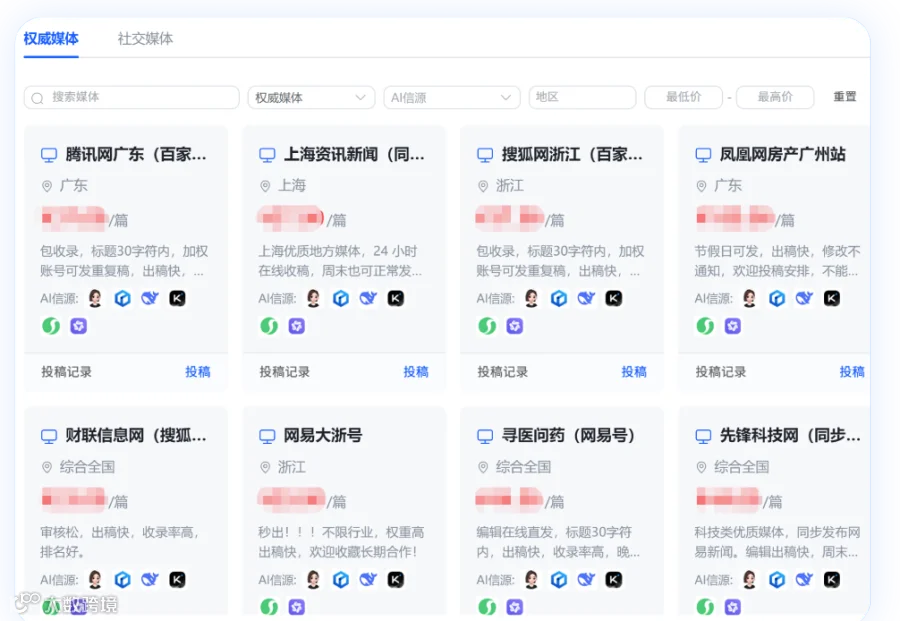The height and width of the screenshot is (621, 900).
Task: Click 投稿 on the 搜狐网浙江 card
Action: point(634,371)
